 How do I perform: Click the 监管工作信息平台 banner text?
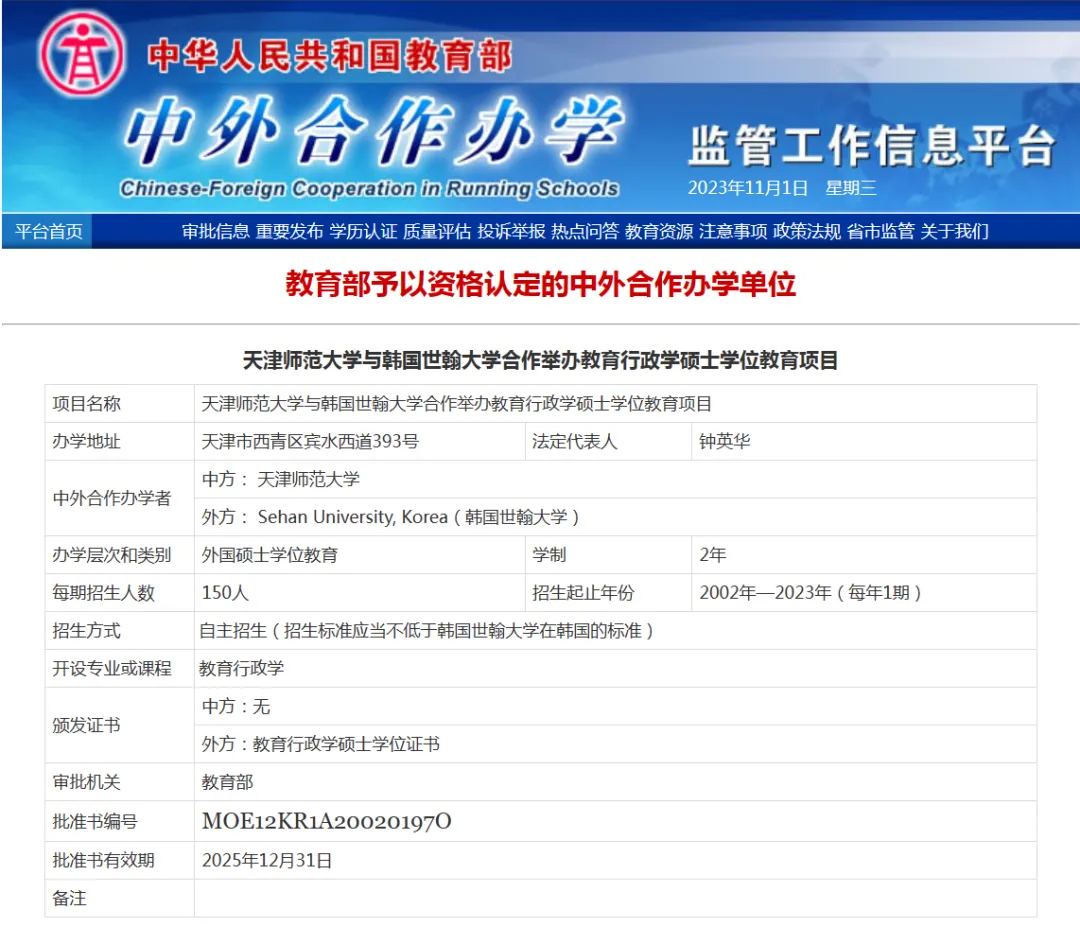pos(871,146)
